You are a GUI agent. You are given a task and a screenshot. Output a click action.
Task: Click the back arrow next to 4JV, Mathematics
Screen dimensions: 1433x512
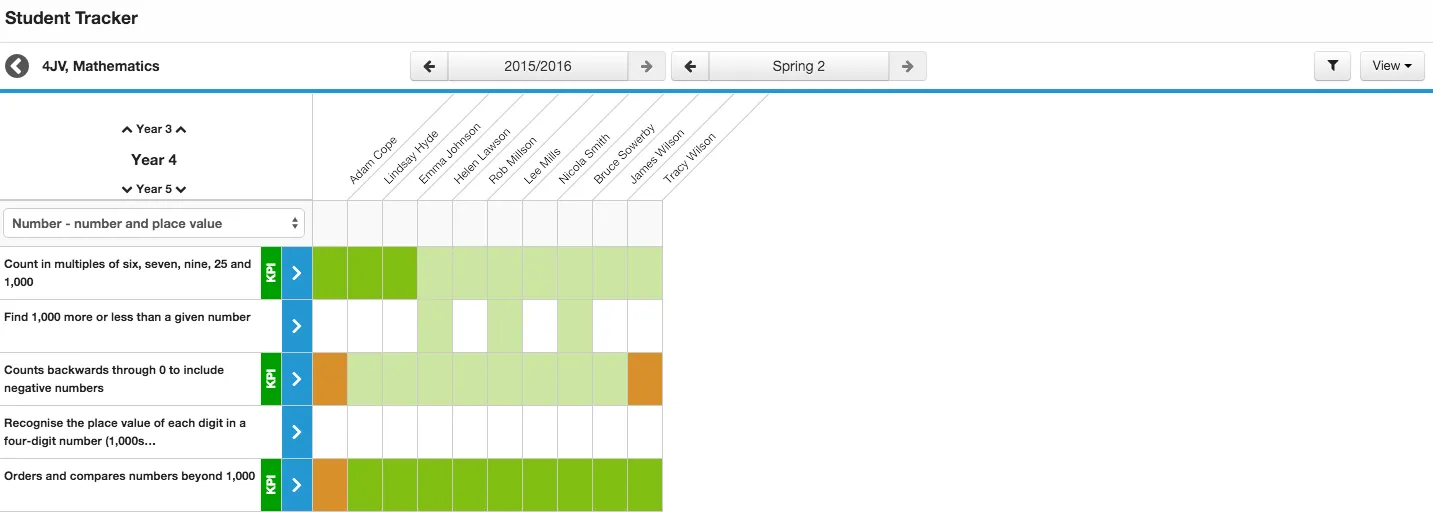click(17, 66)
